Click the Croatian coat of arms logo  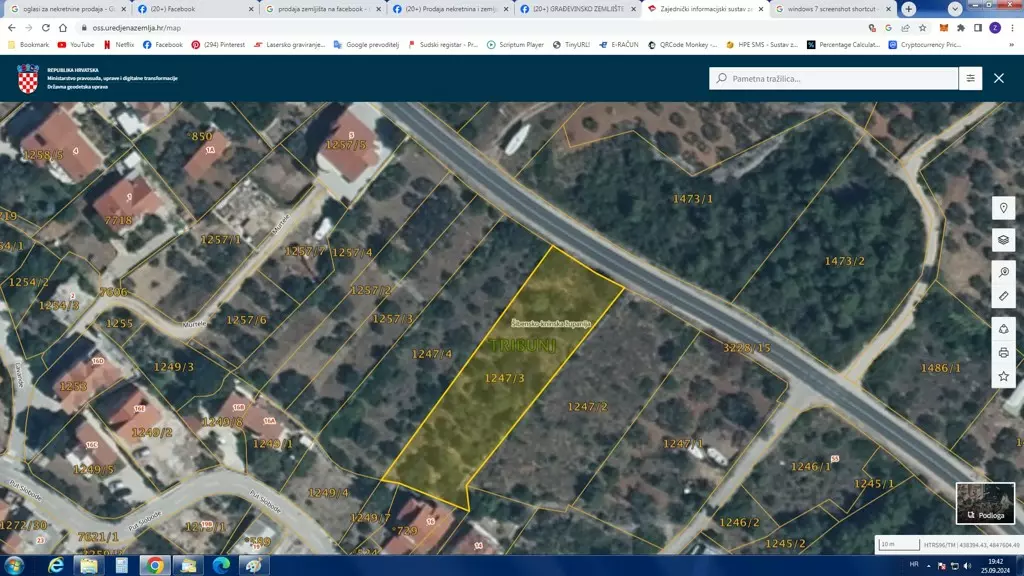tap(28, 78)
